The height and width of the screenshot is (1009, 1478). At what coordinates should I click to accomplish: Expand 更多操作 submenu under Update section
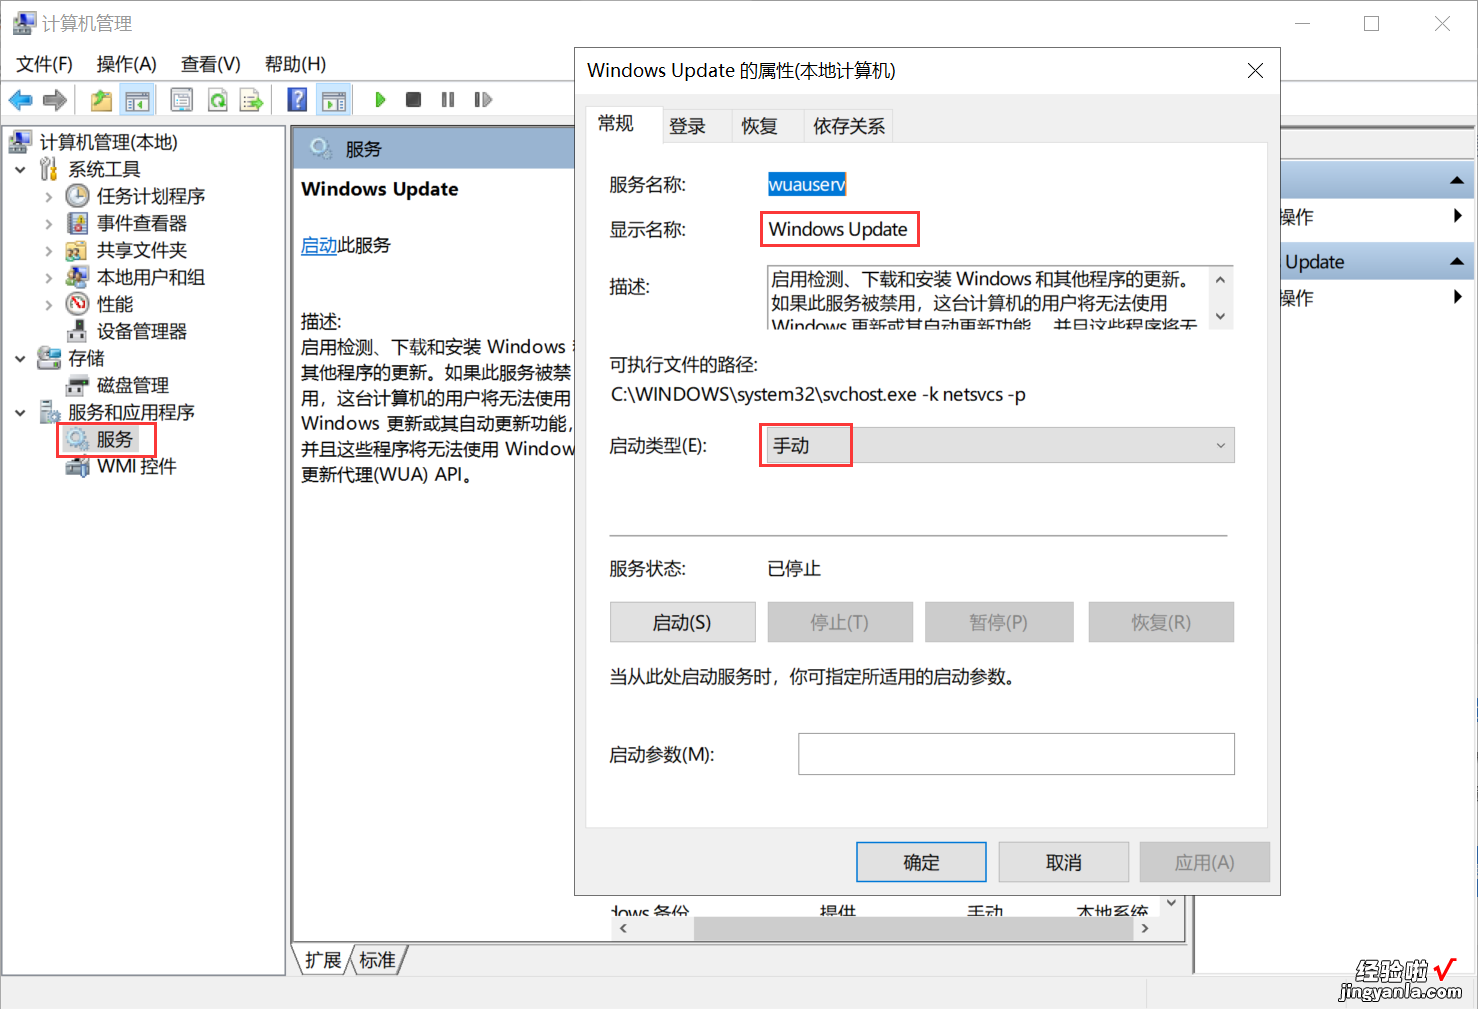click(x=1457, y=297)
